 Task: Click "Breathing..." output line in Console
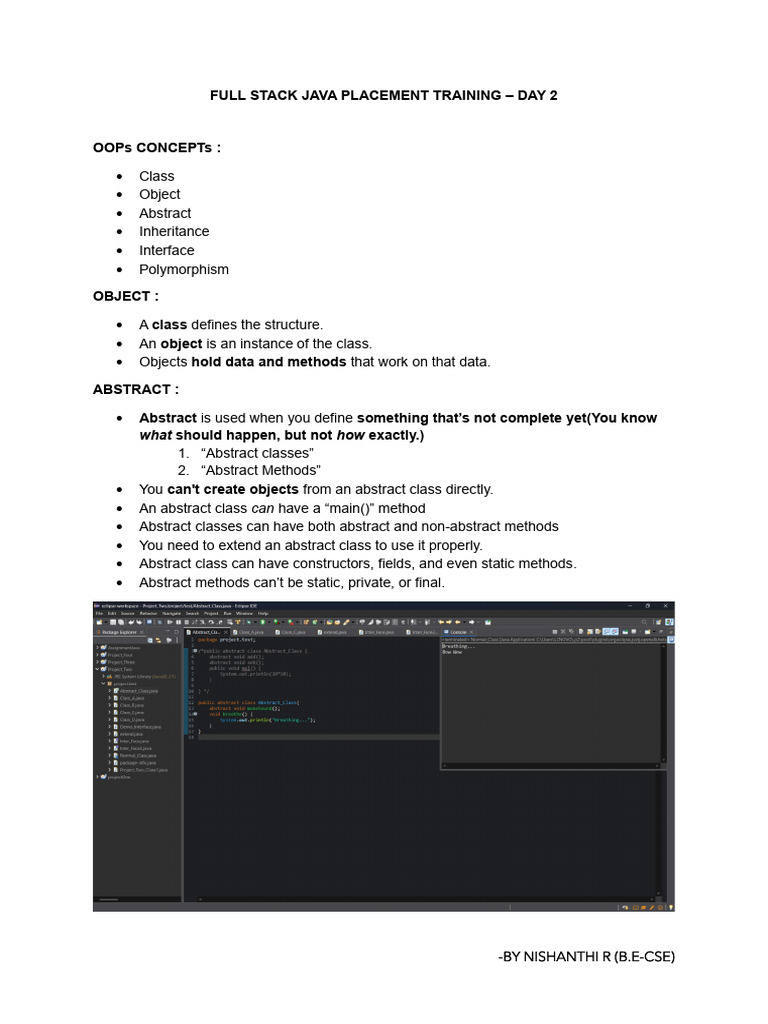[458, 646]
